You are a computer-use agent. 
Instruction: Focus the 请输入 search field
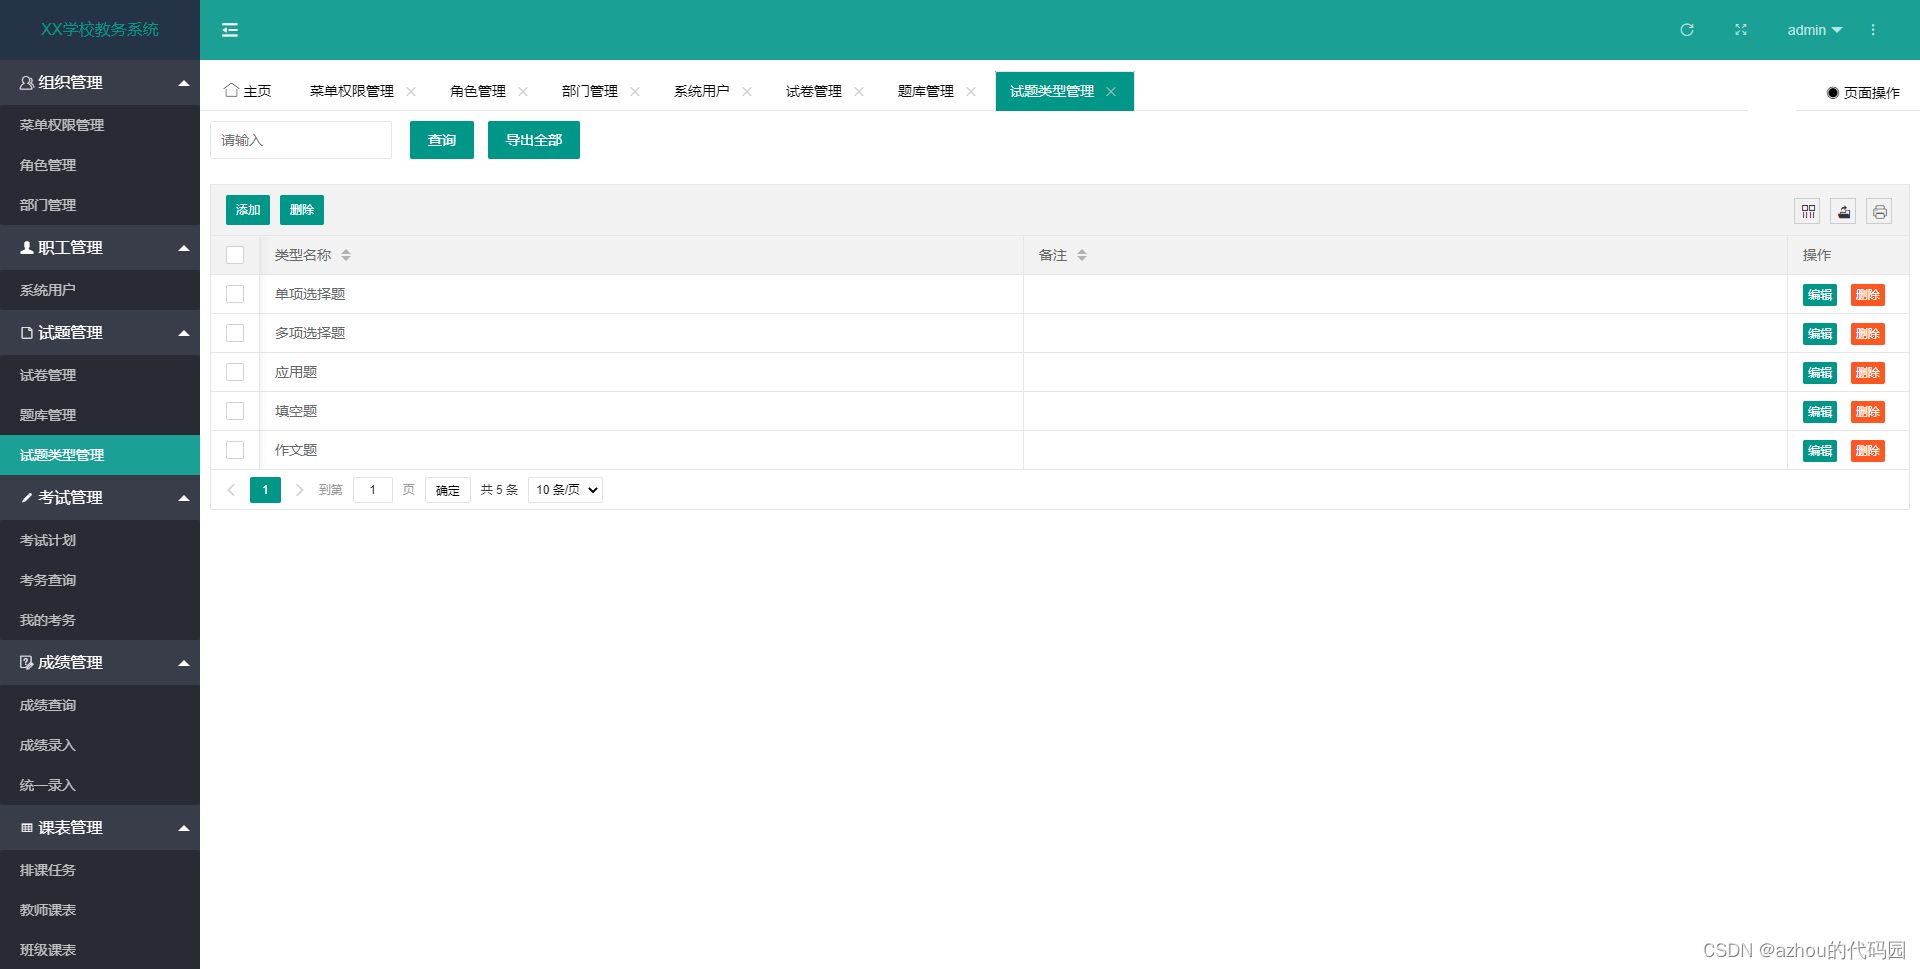pos(301,140)
